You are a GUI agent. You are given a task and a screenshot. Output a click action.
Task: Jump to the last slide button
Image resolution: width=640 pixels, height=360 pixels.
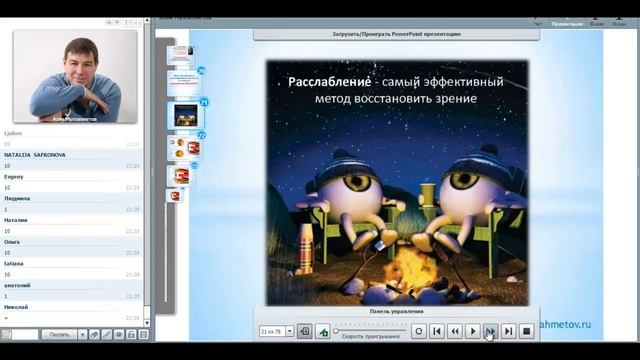tap(509, 331)
